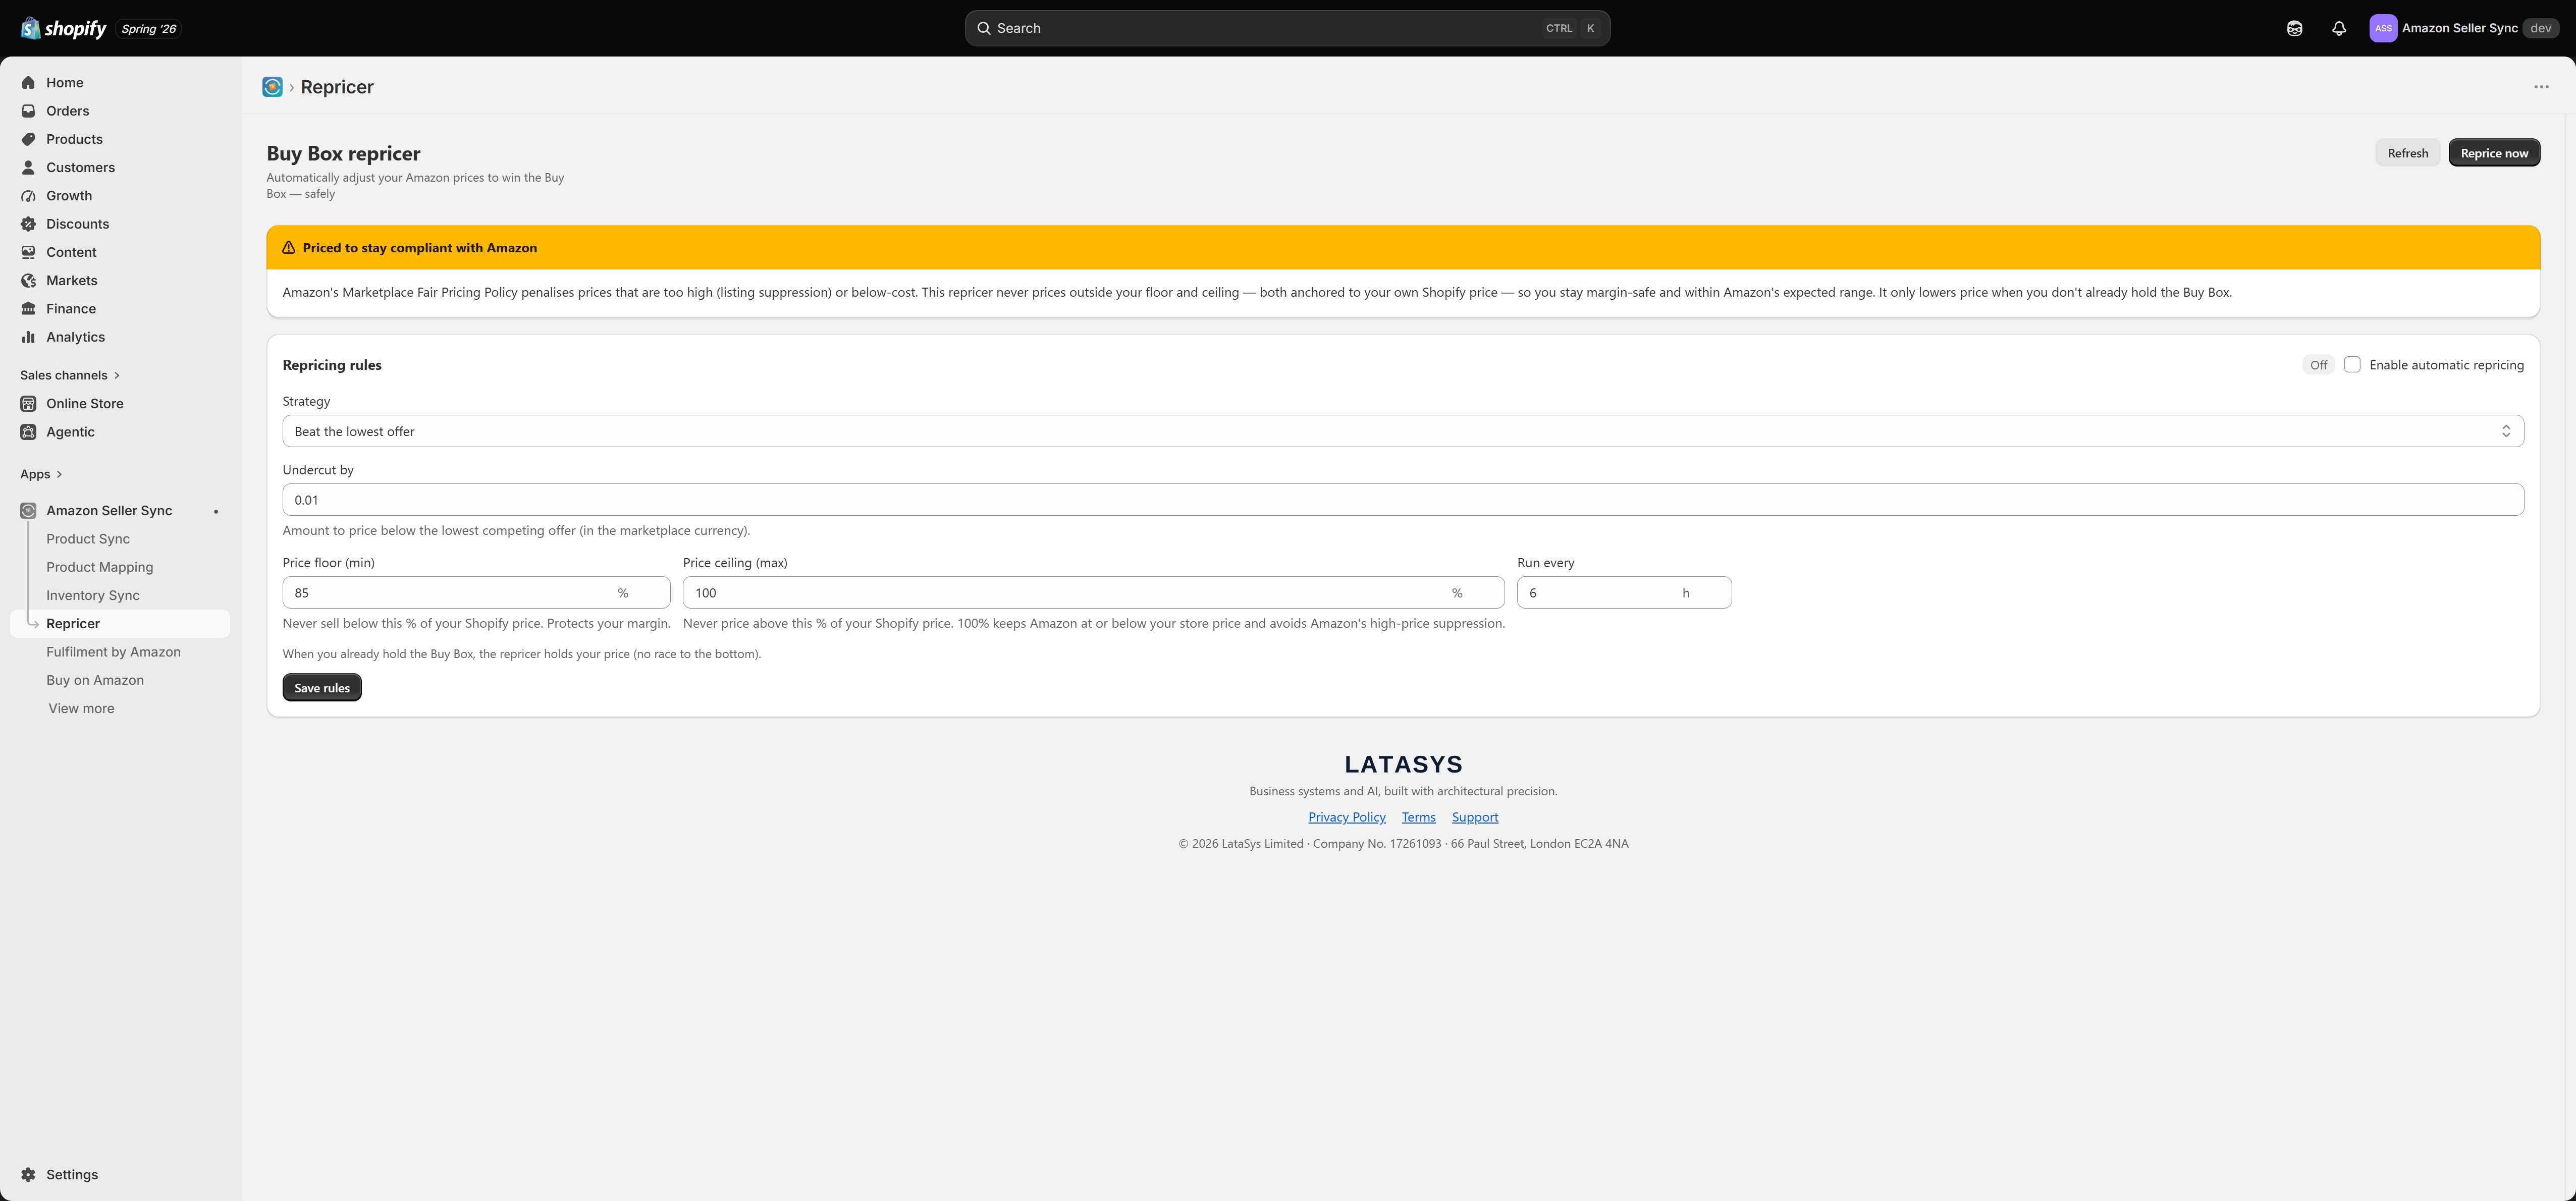Click the Home icon in sidebar
This screenshot has height=1201, width=2576.
[28, 83]
